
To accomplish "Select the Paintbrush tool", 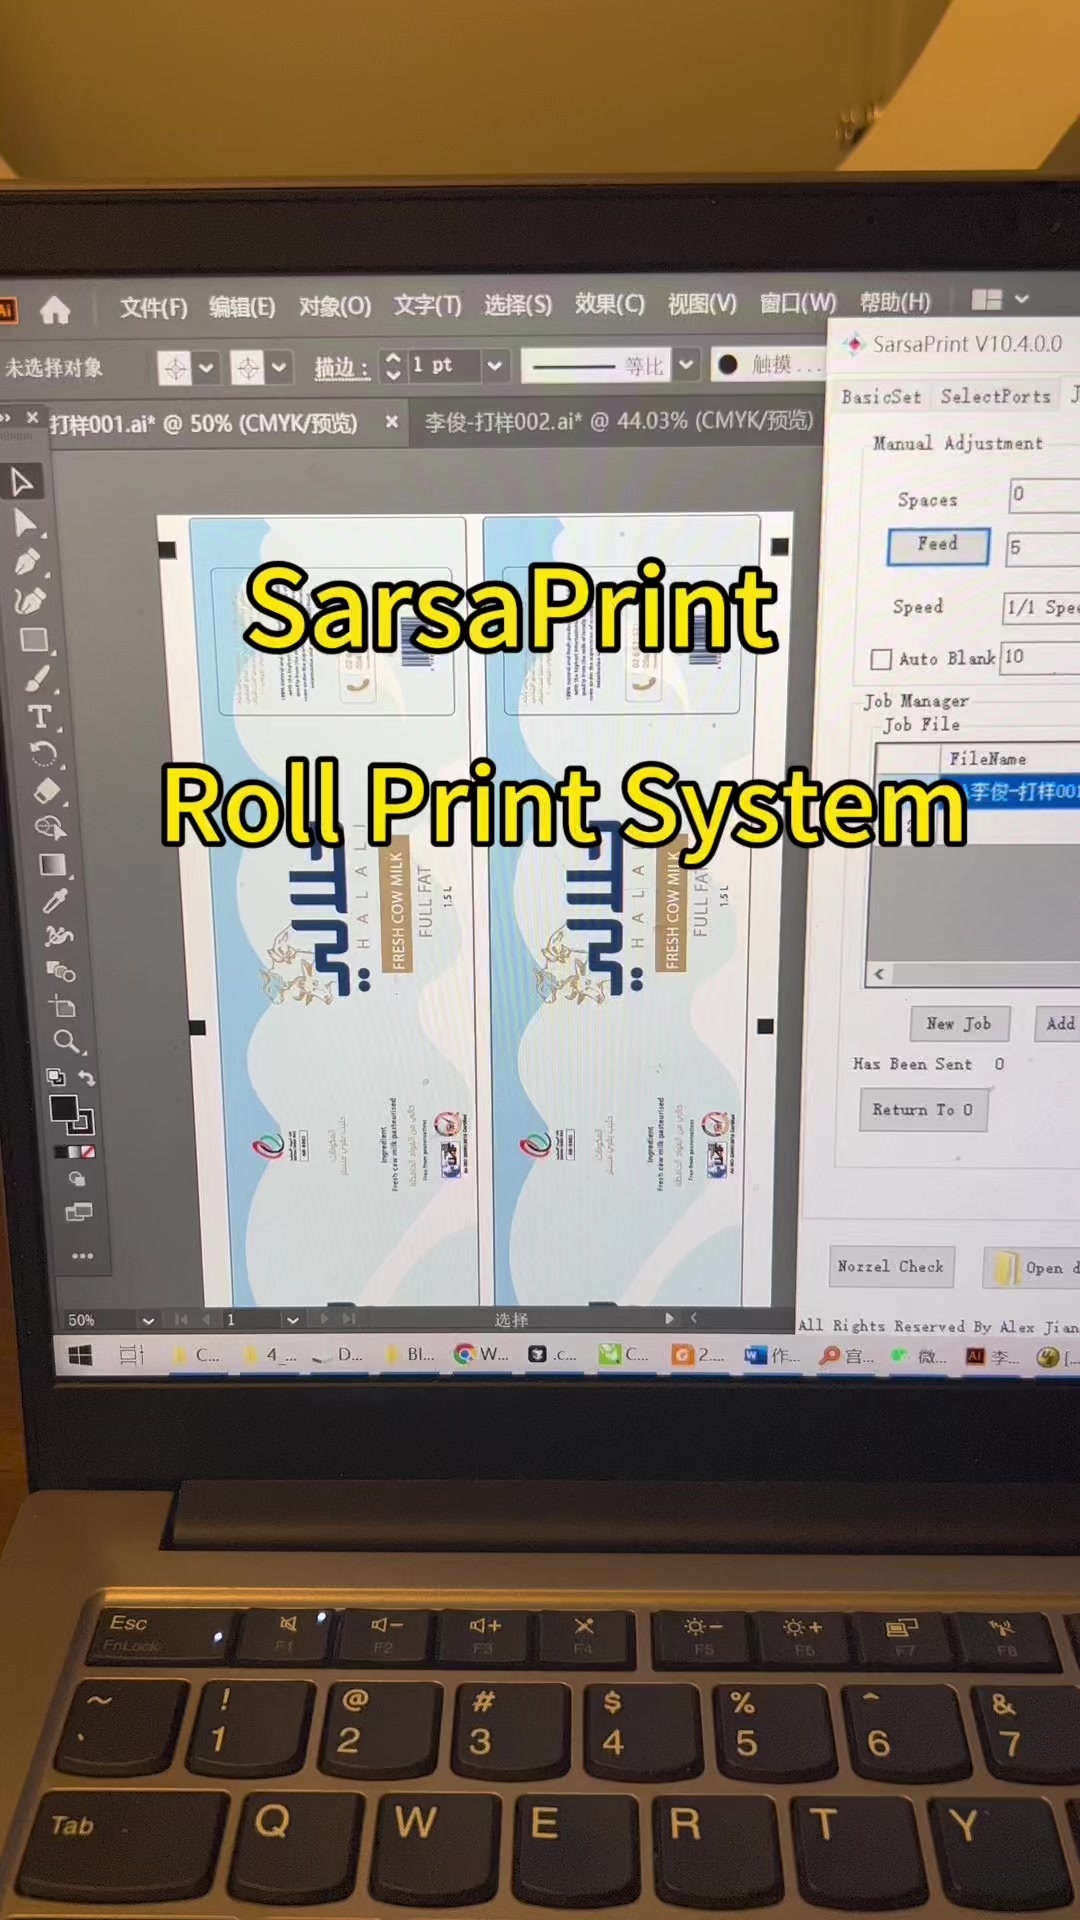I will pos(36,679).
